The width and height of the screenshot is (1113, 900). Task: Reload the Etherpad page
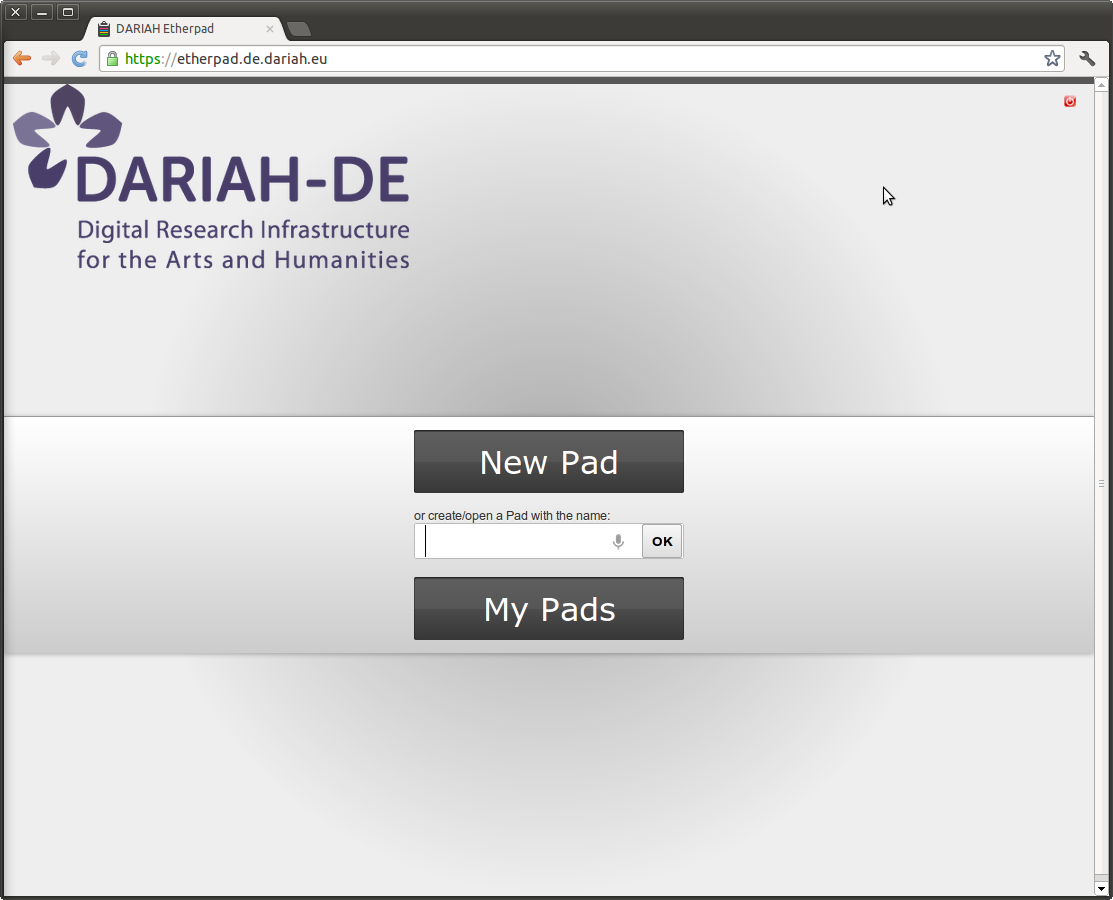tap(80, 59)
